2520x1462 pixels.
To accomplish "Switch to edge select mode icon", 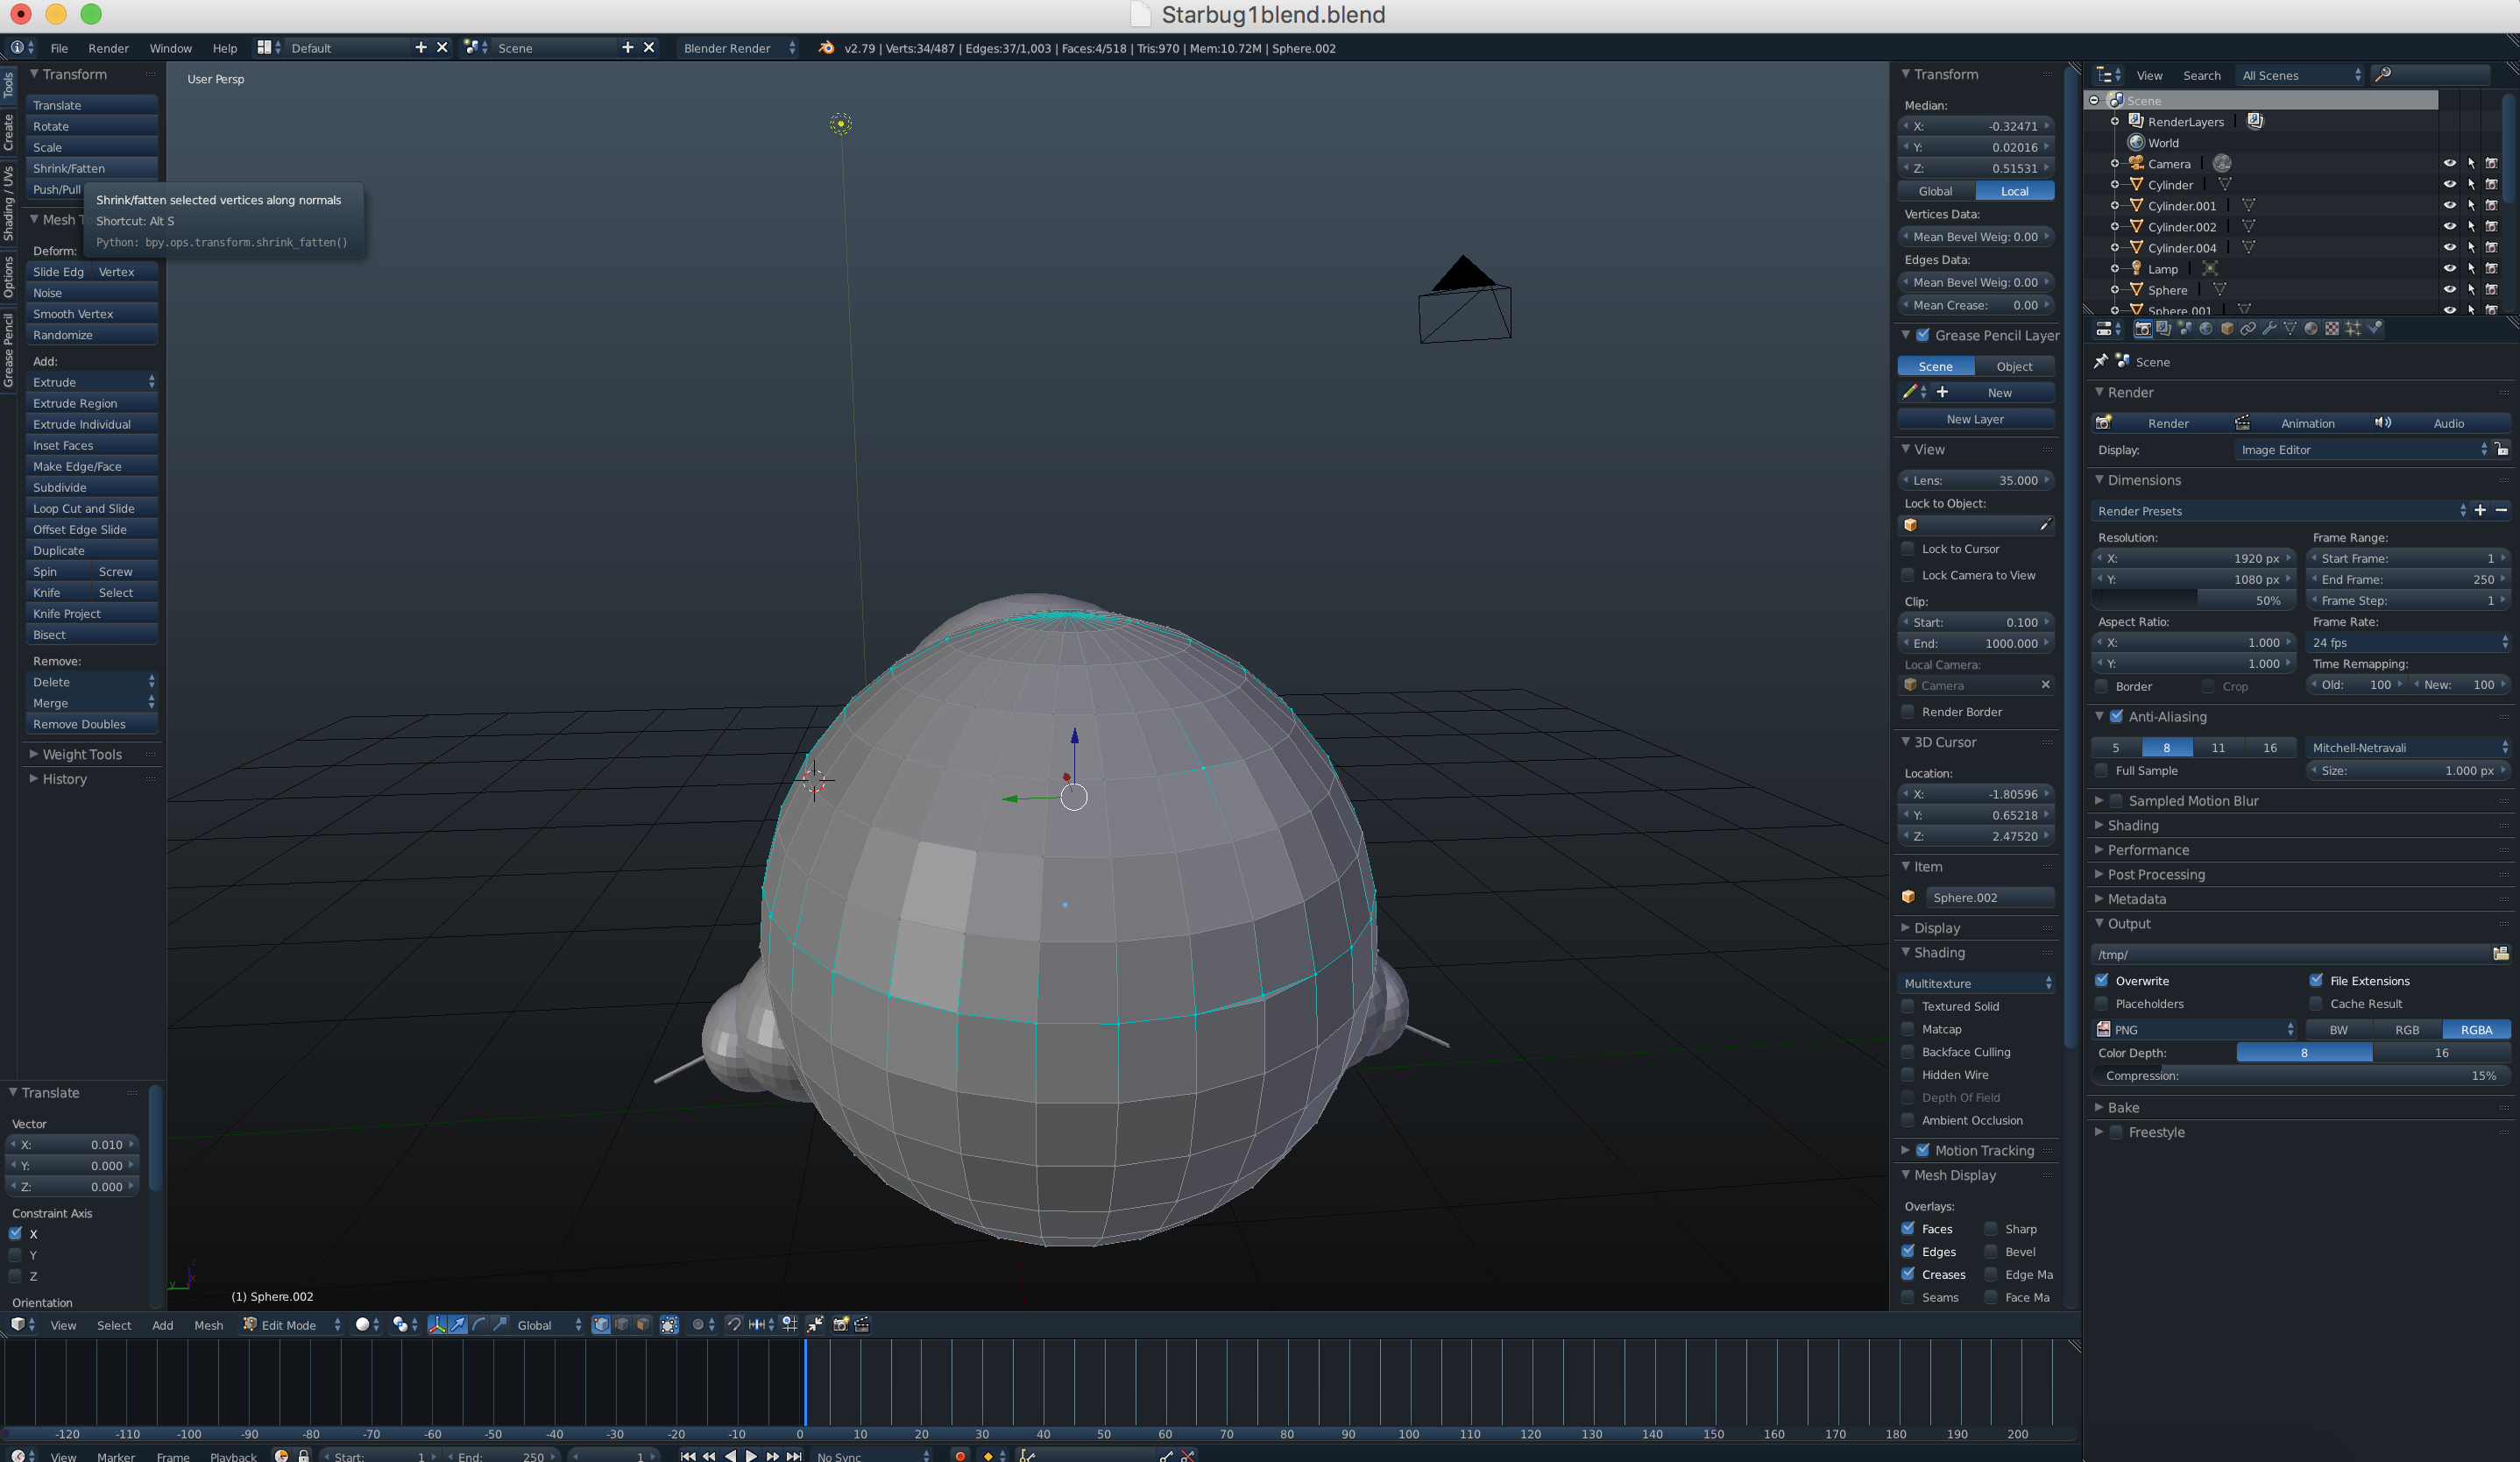I will [x=622, y=1324].
